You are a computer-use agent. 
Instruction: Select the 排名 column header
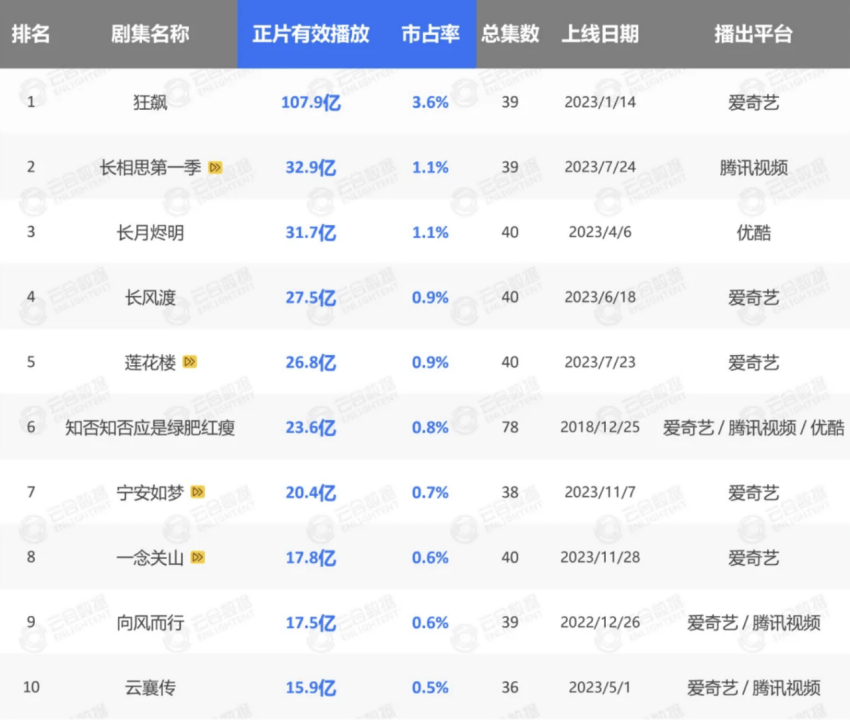31,34
